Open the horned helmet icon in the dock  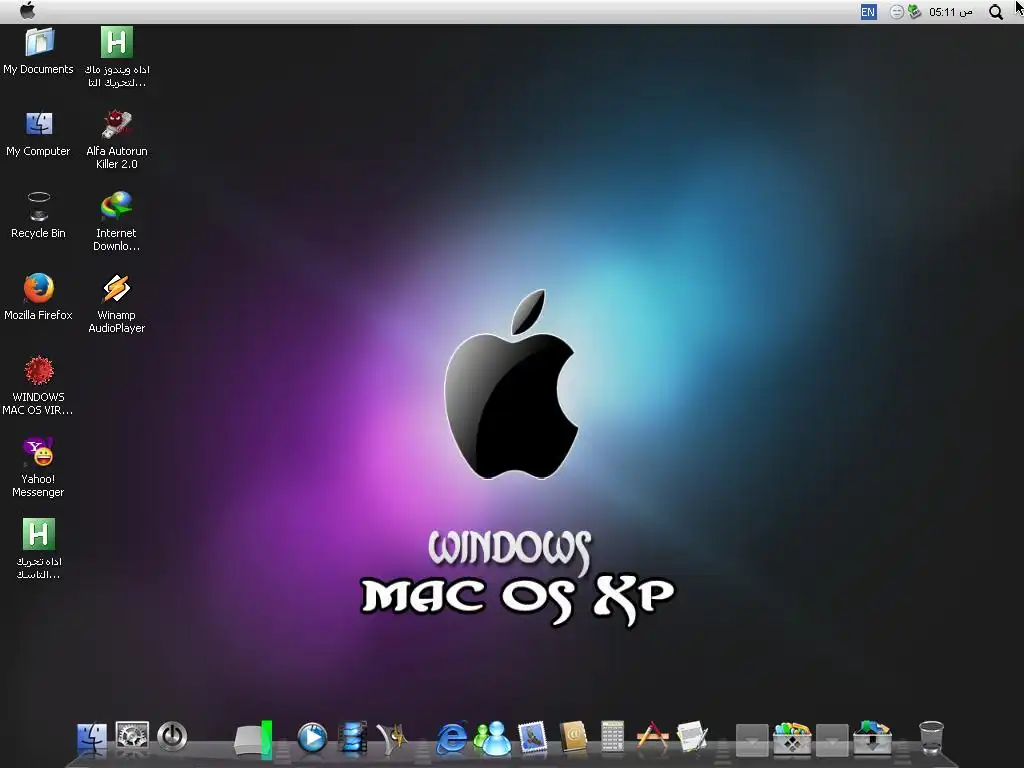pyautogui.click(x=392, y=738)
